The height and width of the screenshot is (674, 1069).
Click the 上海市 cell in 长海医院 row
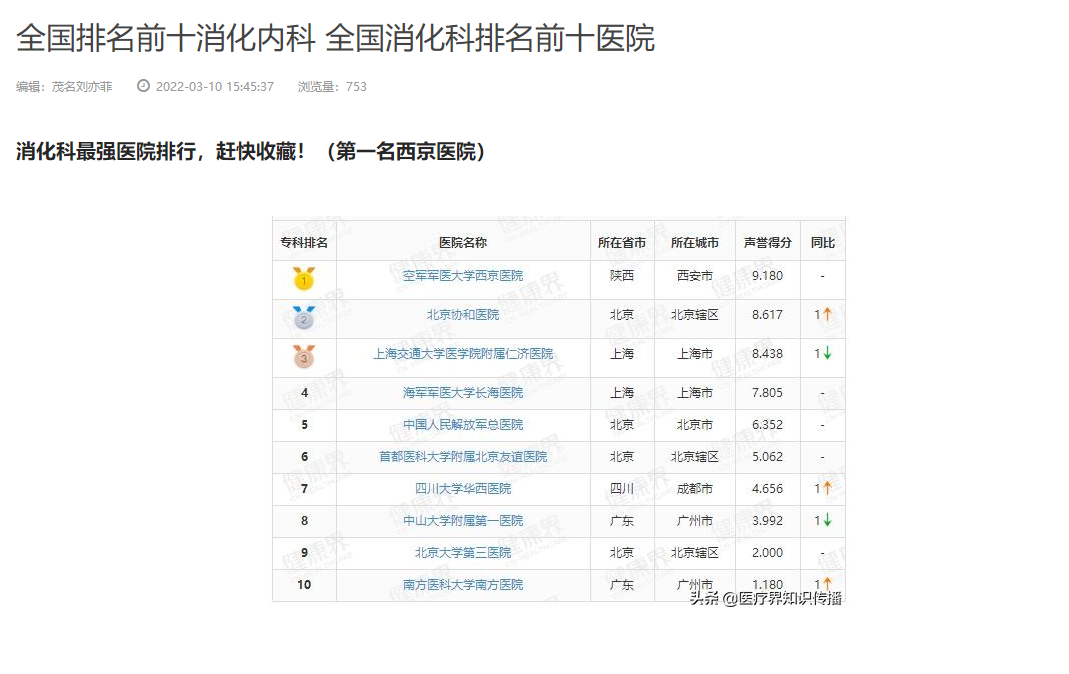tap(695, 393)
